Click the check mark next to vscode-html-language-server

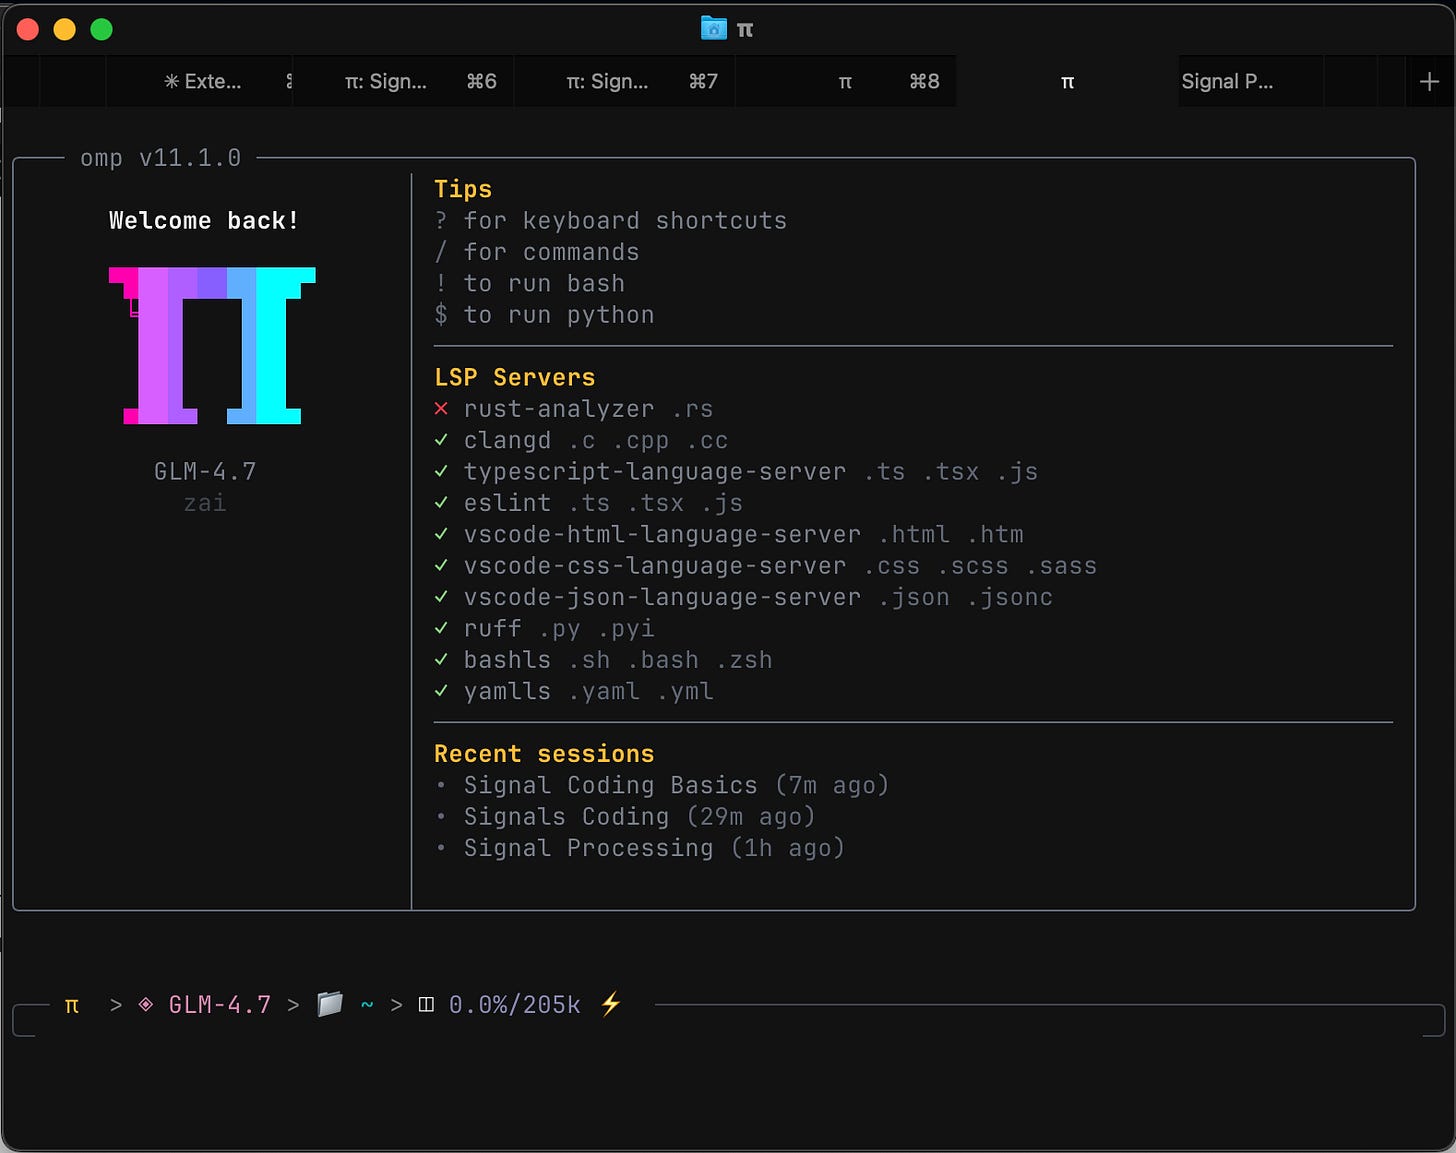coord(441,534)
